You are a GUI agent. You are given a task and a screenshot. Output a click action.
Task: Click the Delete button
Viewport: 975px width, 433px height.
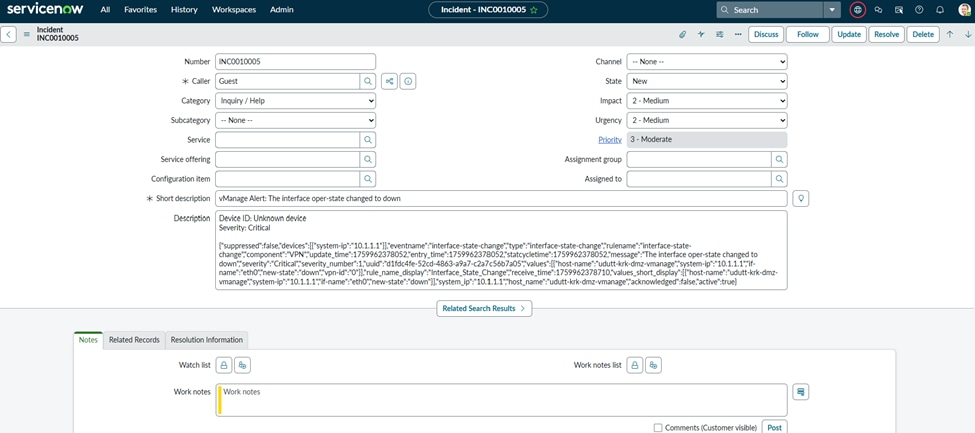coord(923,34)
